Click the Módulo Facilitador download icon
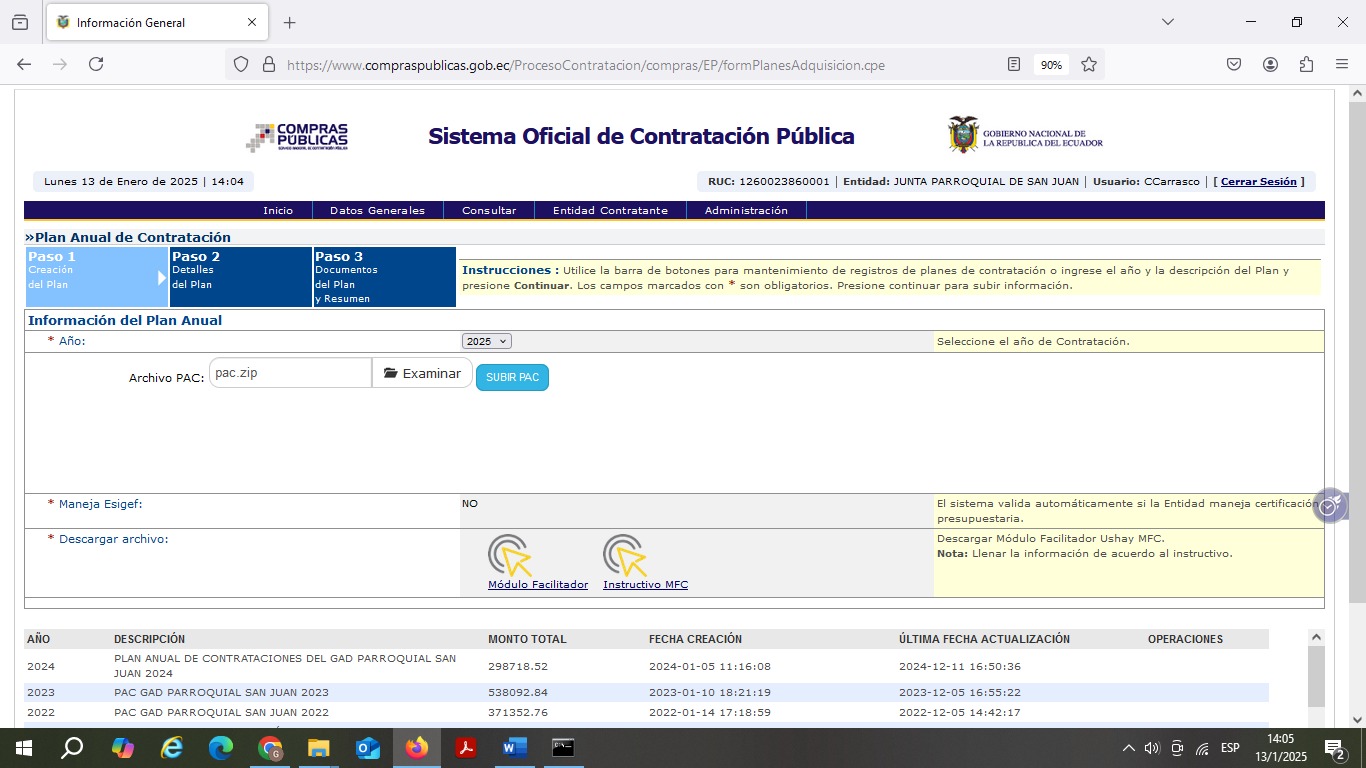The width and height of the screenshot is (1366, 768). [509, 555]
